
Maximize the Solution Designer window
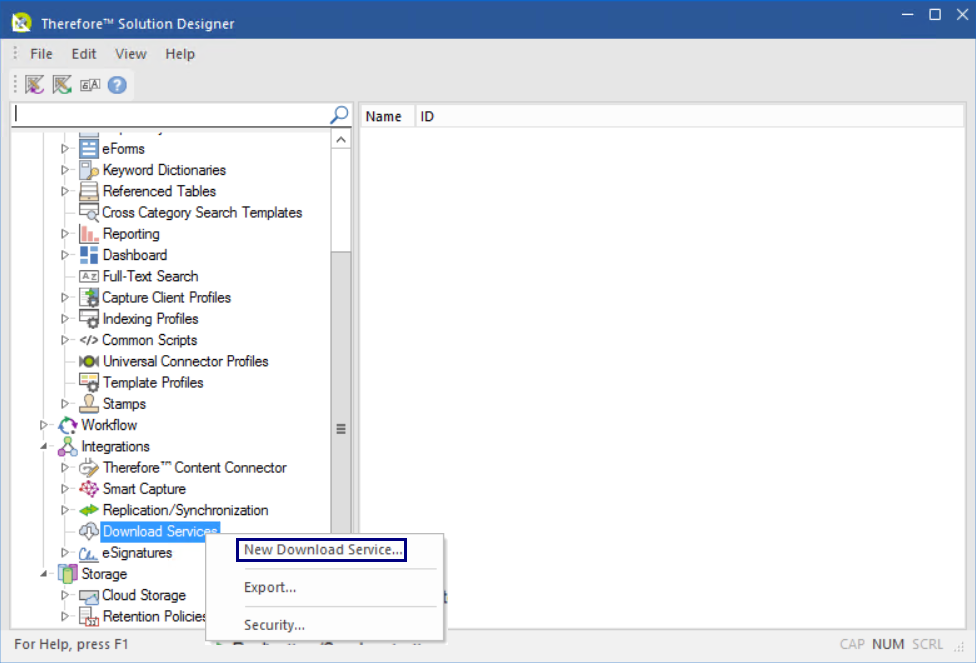click(935, 14)
